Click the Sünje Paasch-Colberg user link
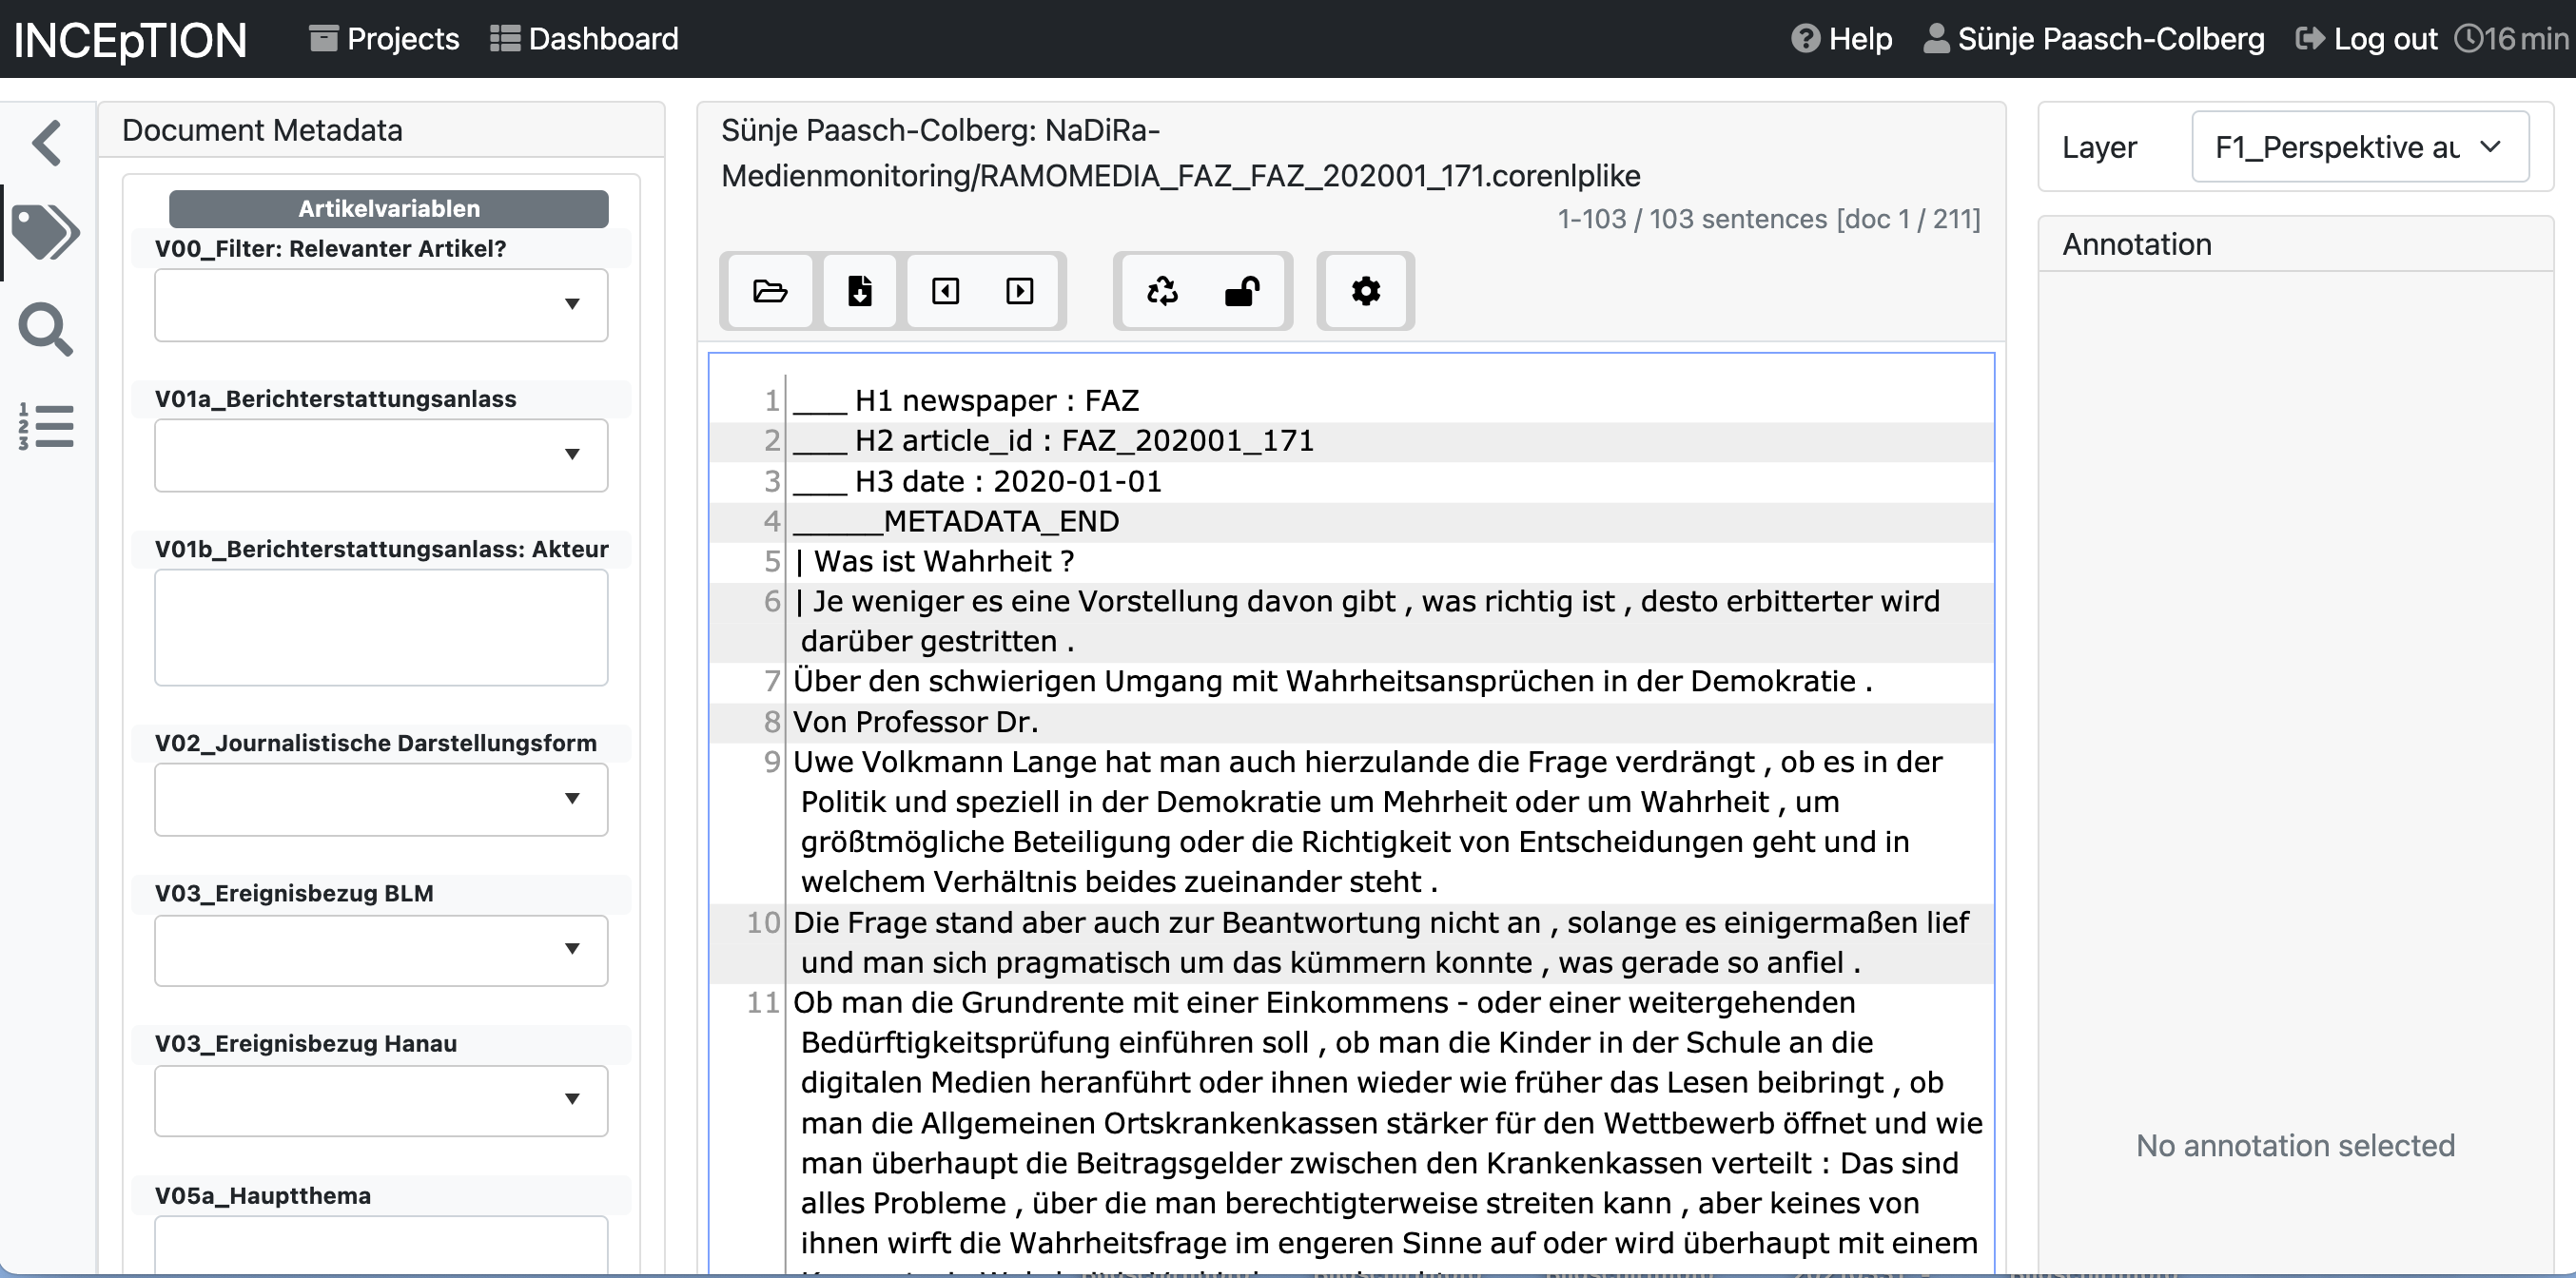The height and width of the screenshot is (1278, 2576). pyautogui.click(x=2094, y=39)
